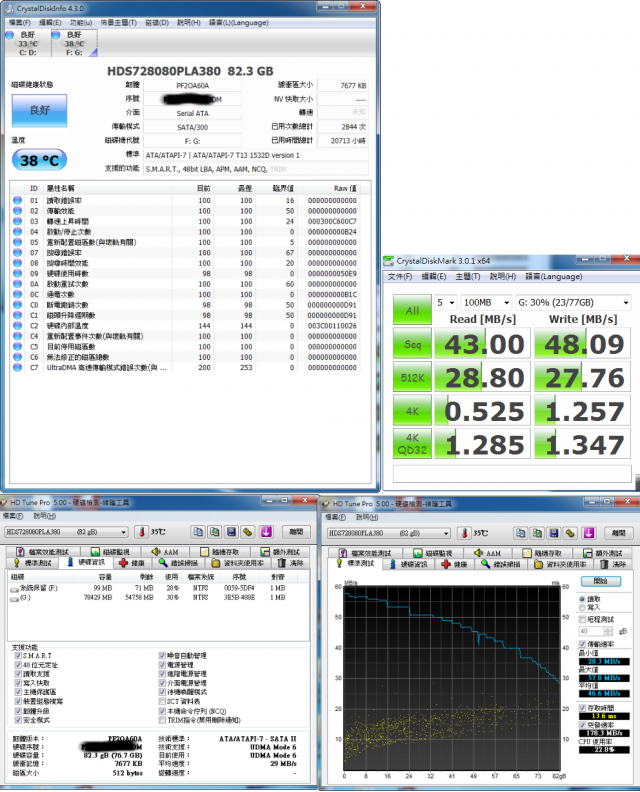640x792 pixels.
Task: Run the All benchmark in CrystalDiskMark
Action: 412,310
